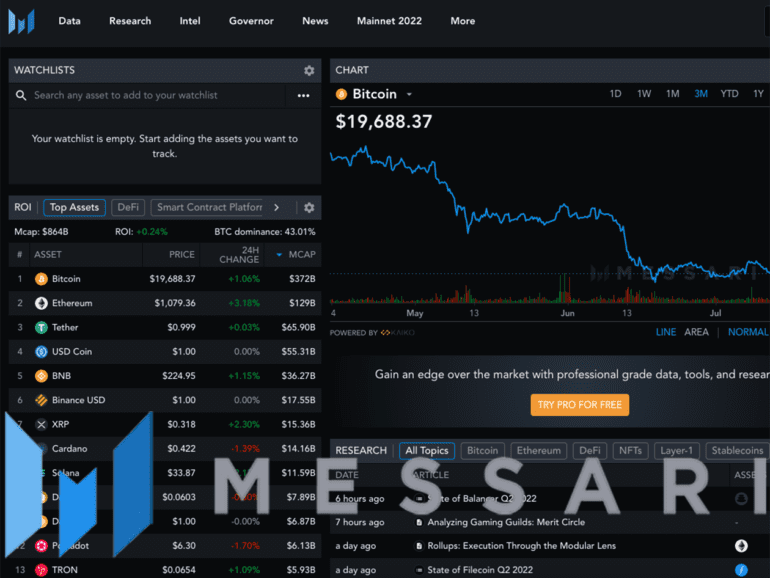
Task: Click Ethereum asset icon in Rollups article row
Action: pos(741,546)
